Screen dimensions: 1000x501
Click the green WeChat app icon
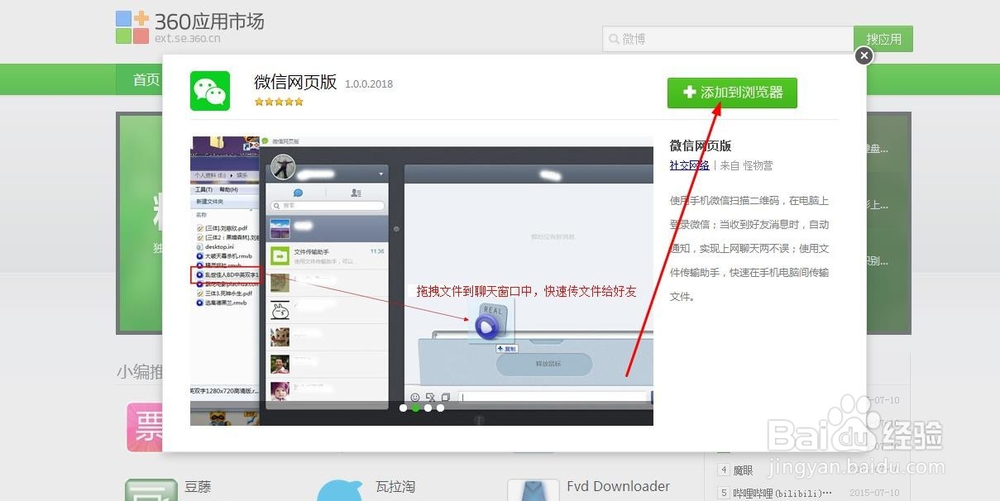point(210,91)
